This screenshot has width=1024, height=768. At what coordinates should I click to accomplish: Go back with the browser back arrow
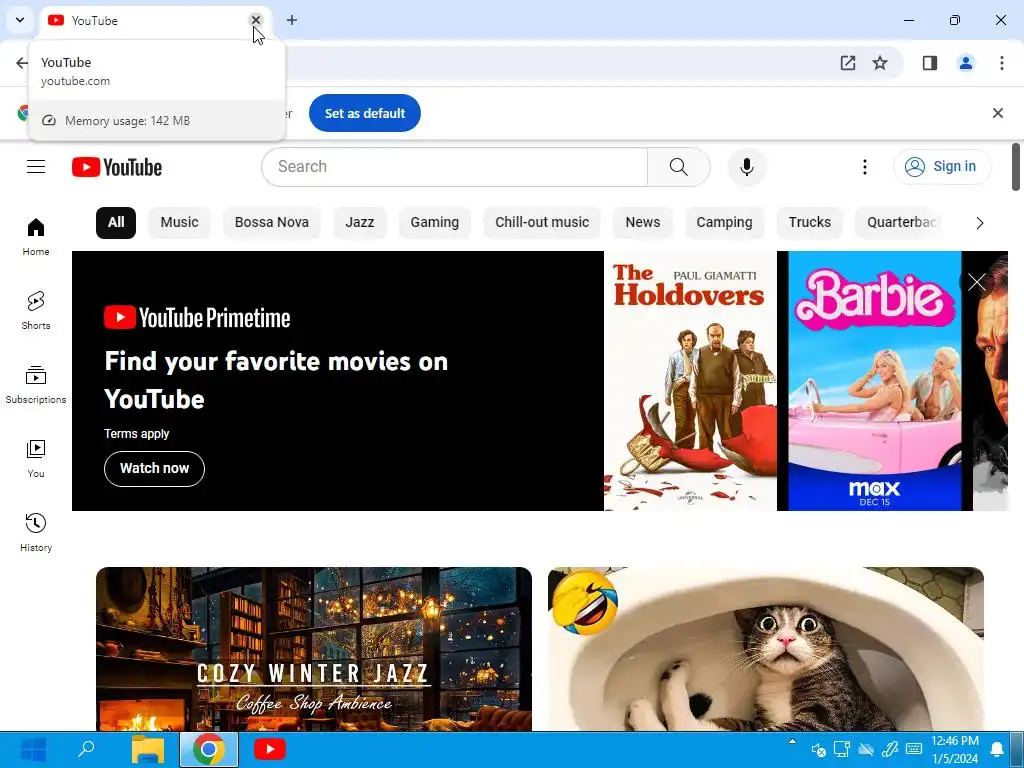click(22, 63)
